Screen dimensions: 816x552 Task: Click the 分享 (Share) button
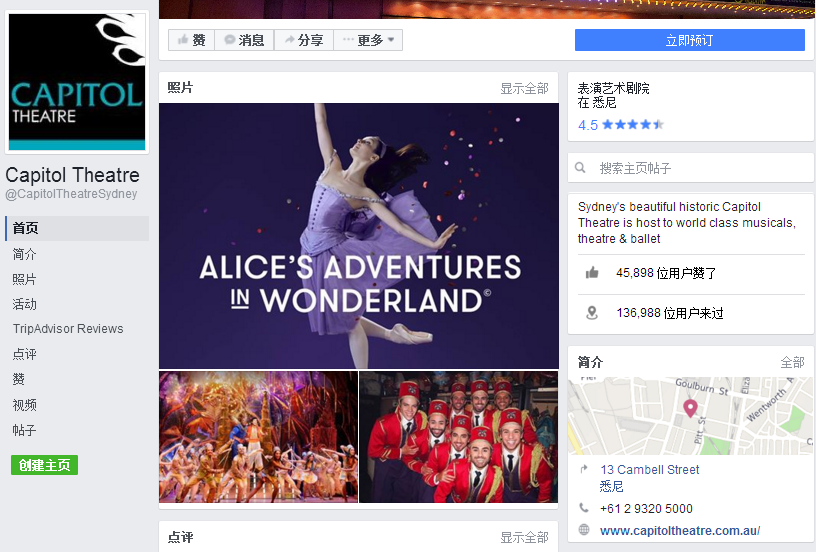click(x=303, y=40)
